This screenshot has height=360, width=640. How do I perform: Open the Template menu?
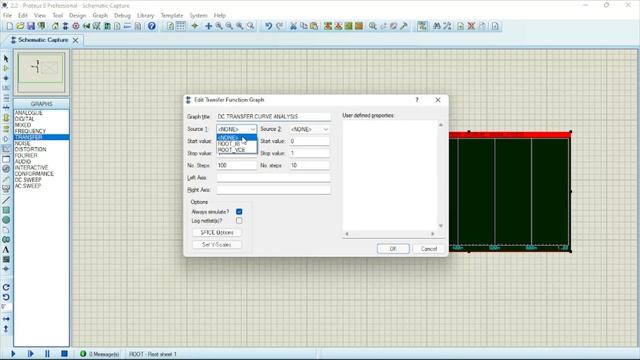coord(172,16)
